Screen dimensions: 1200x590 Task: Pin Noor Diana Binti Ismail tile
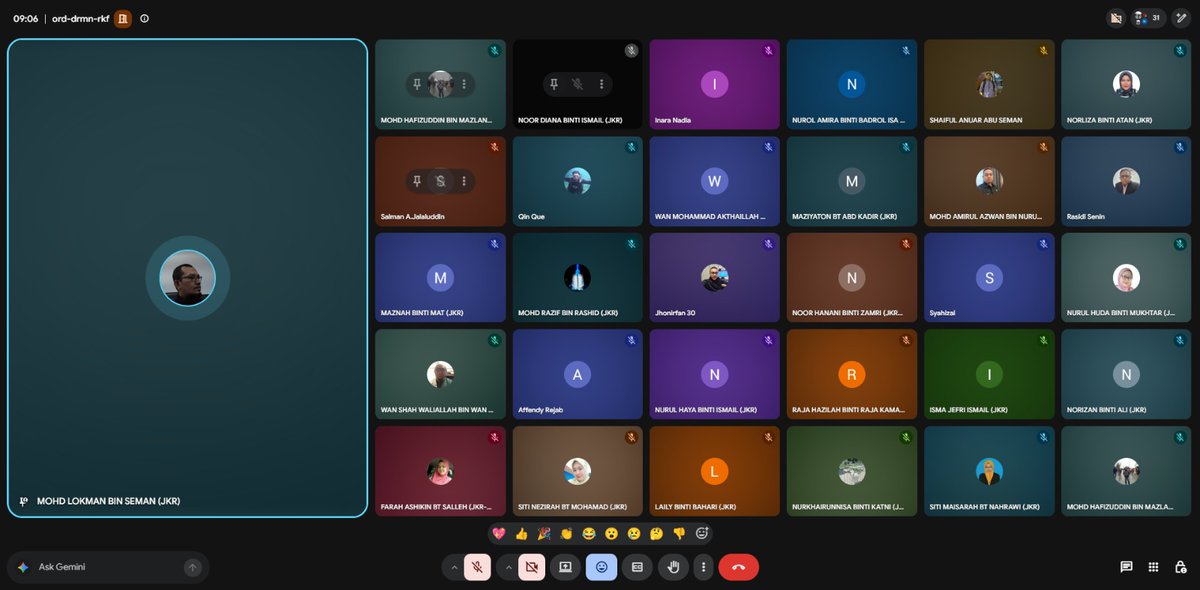[x=554, y=84]
